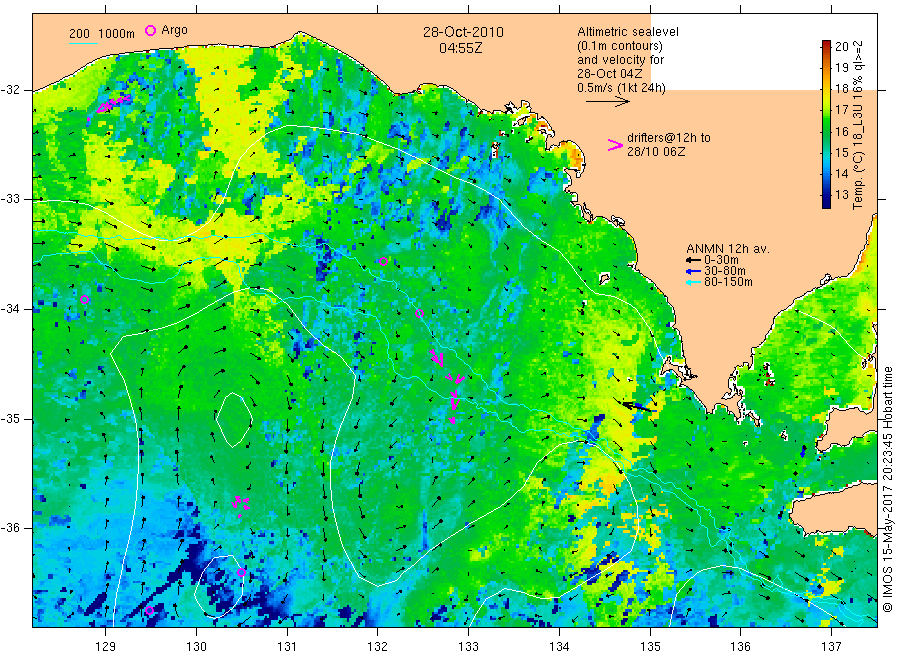This screenshot has height=660, width=900.
Task: Click the -36 latitude axis label
Action: pyautogui.click(x=10, y=527)
